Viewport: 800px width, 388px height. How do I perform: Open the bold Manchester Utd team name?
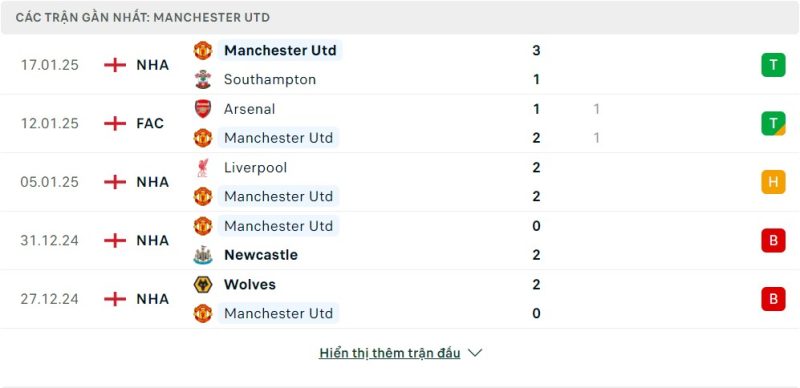[x=280, y=51]
